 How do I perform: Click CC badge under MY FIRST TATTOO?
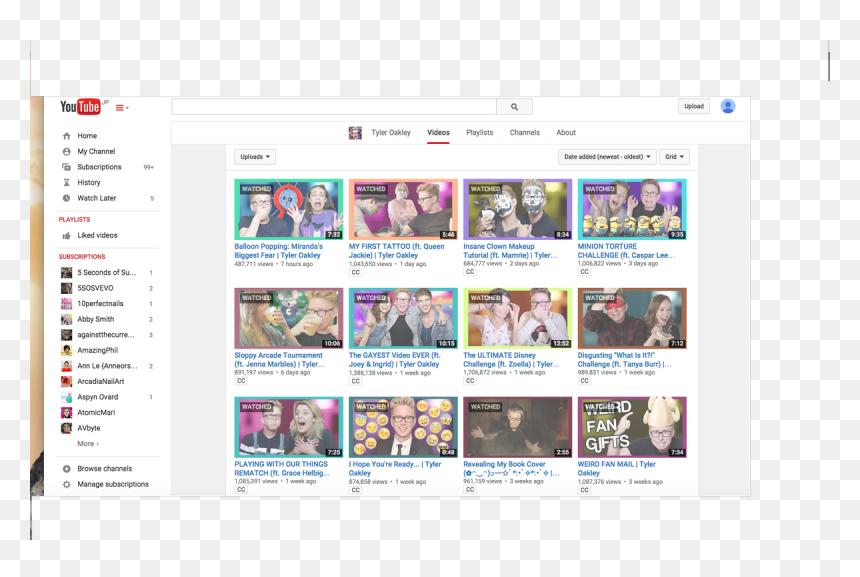(x=355, y=273)
